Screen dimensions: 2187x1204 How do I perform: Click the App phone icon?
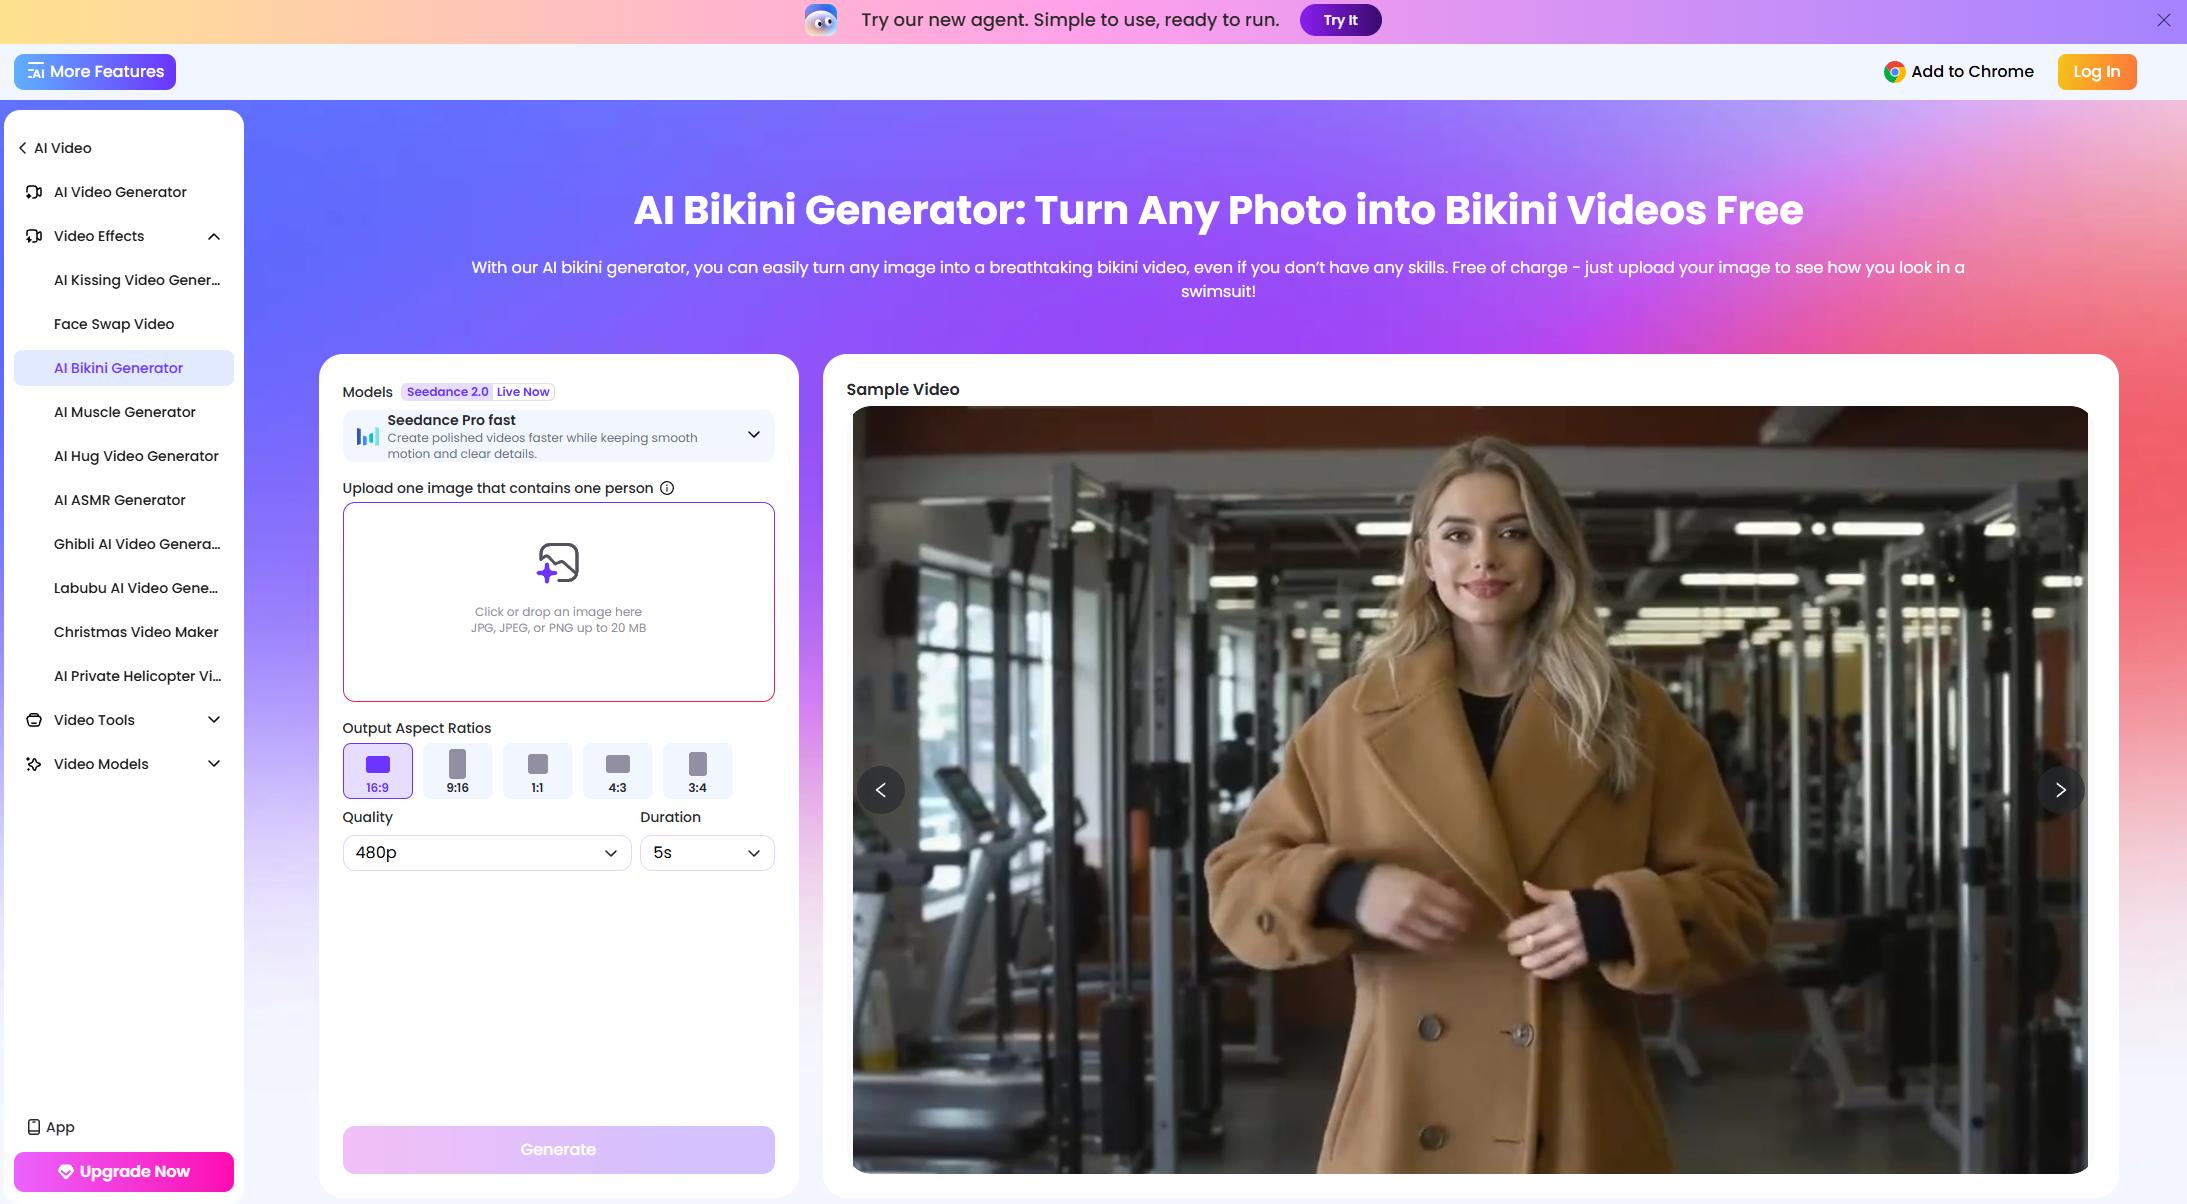34,1127
